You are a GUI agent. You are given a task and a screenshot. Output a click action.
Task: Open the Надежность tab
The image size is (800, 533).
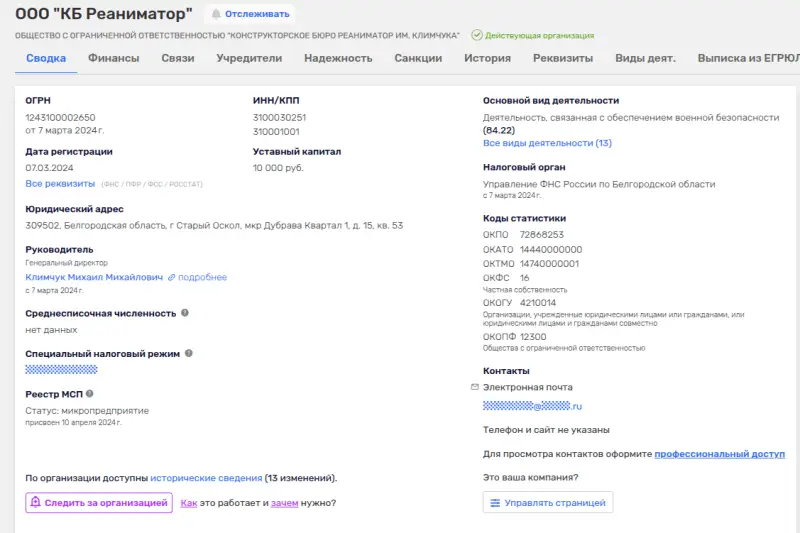click(x=338, y=58)
